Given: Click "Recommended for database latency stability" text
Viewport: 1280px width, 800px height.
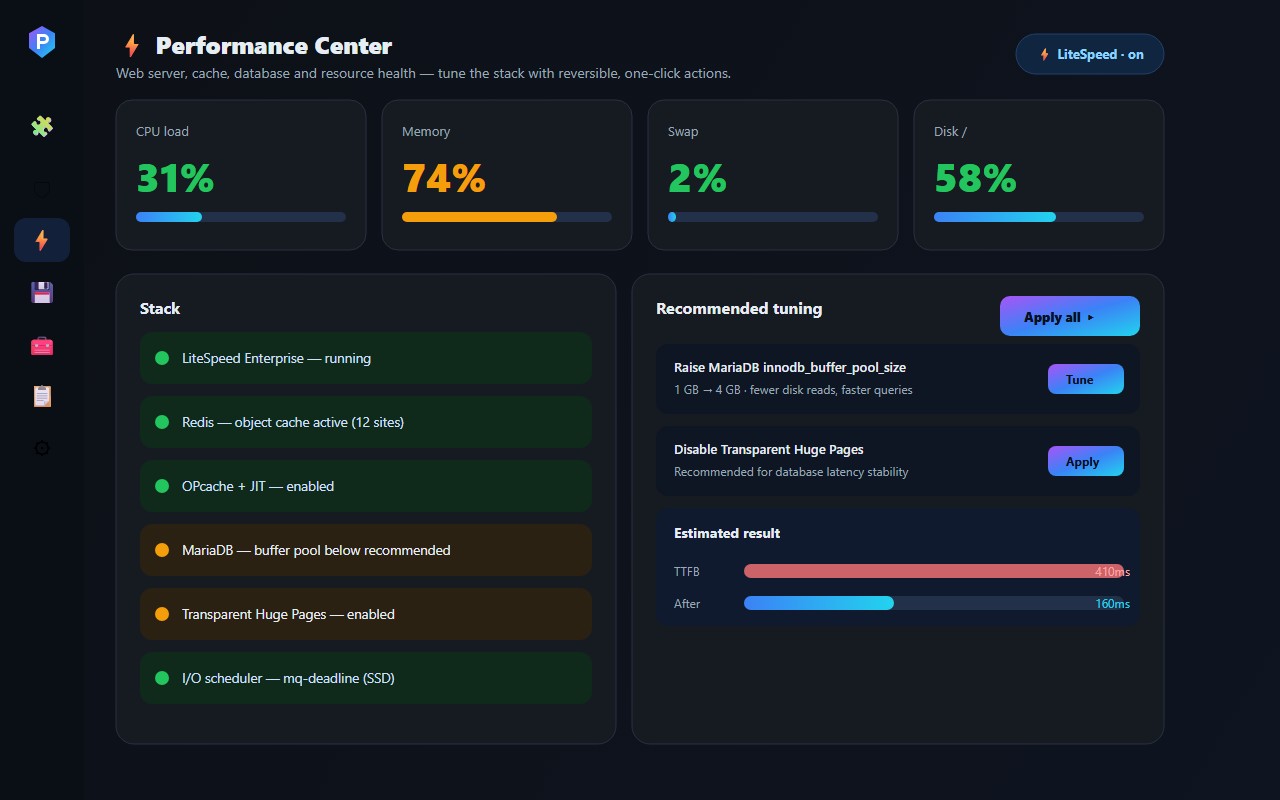Looking at the screenshot, I should point(791,472).
